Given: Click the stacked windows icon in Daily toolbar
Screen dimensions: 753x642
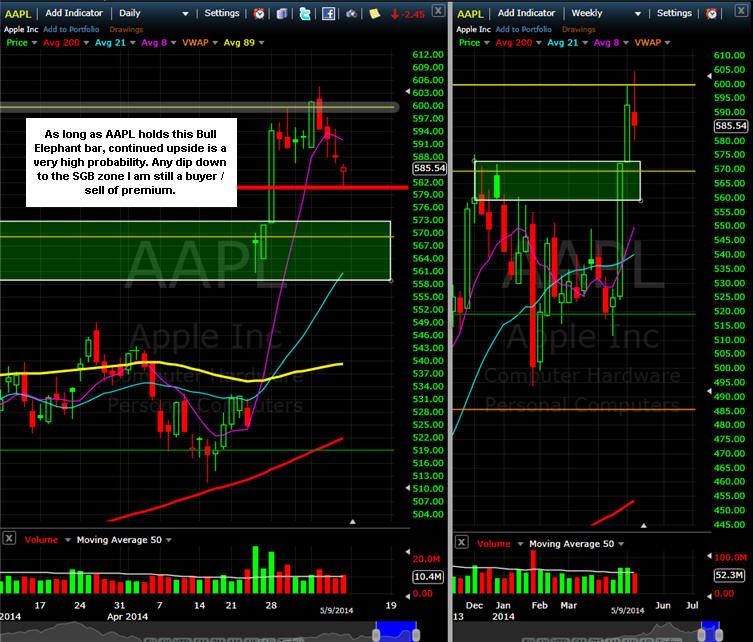Looking at the screenshot, I should [282, 13].
